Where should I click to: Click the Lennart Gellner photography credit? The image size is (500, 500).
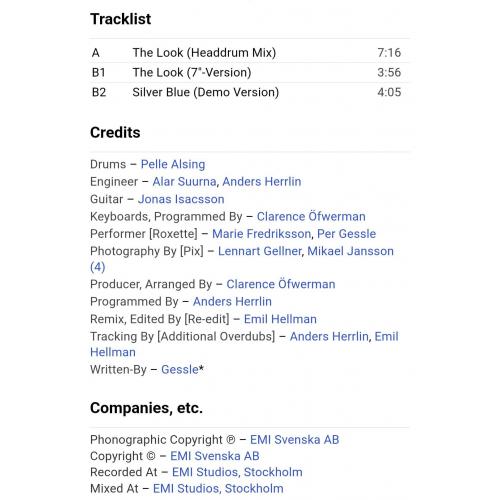click(x=260, y=251)
